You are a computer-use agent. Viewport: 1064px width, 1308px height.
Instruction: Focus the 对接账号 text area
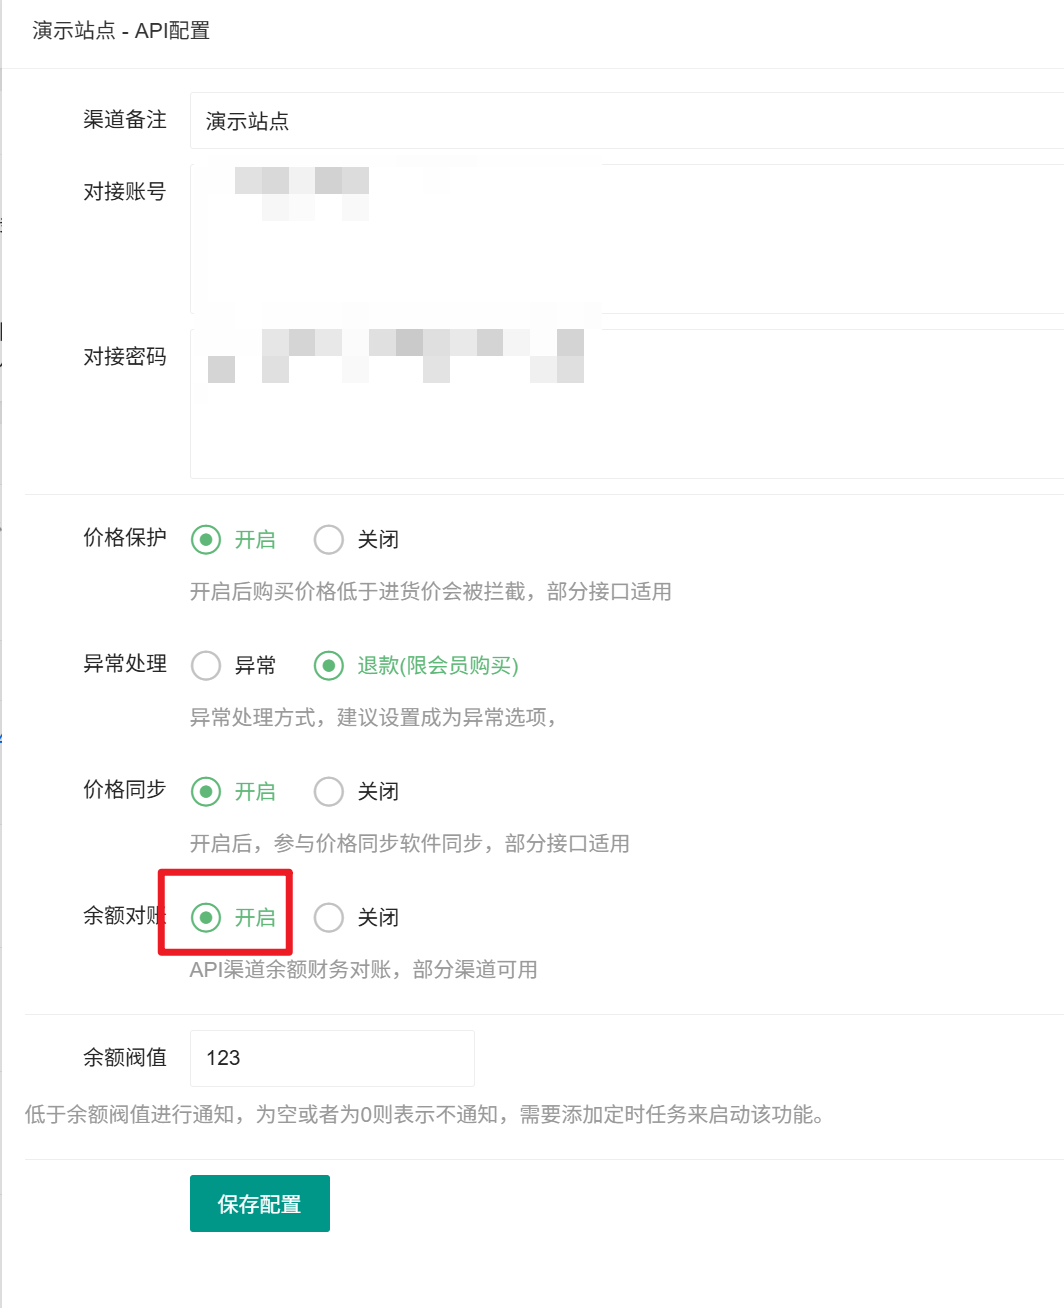coord(625,240)
